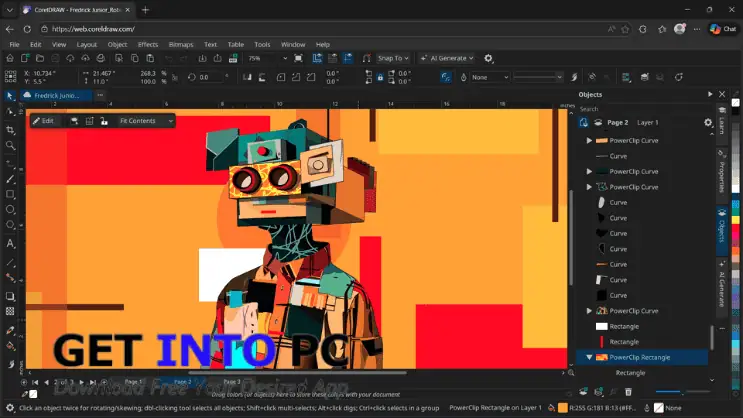The width and height of the screenshot is (743, 418).
Task: Toggle the chamfered corner option
Action: [x=311, y=77]
